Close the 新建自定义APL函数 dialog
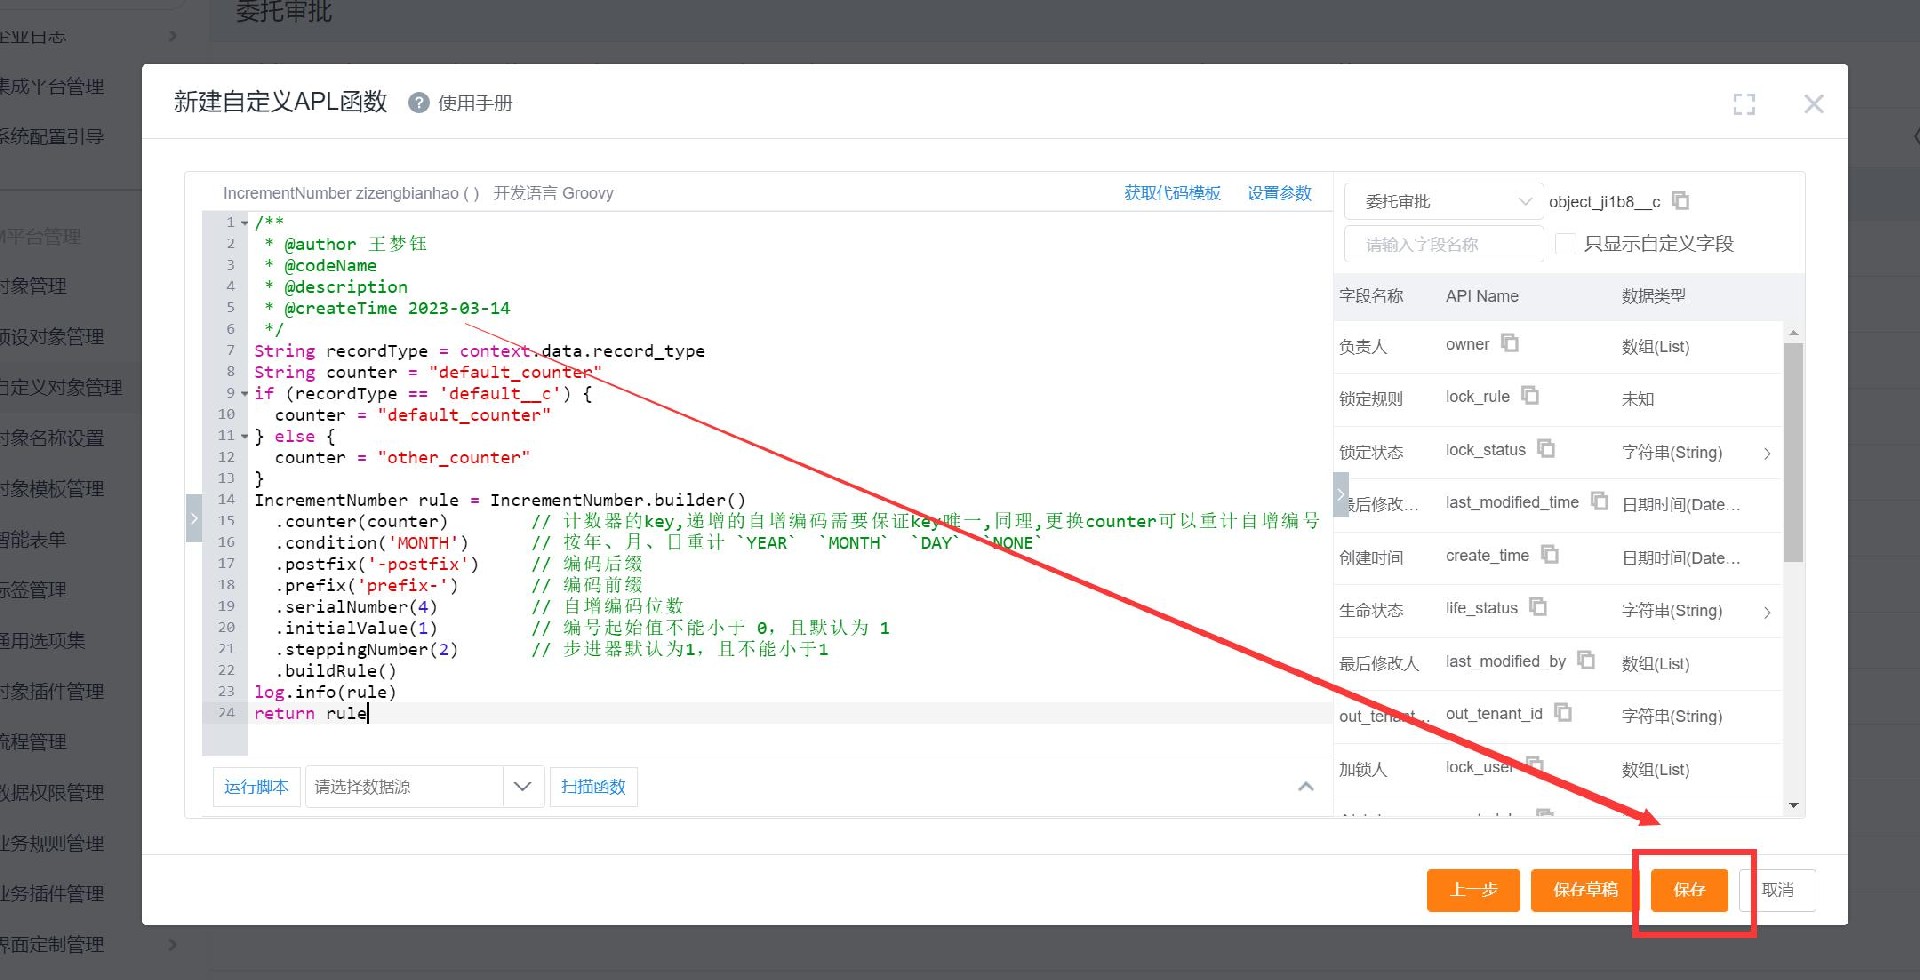1920x980 pixels. tap(1814, 104)
